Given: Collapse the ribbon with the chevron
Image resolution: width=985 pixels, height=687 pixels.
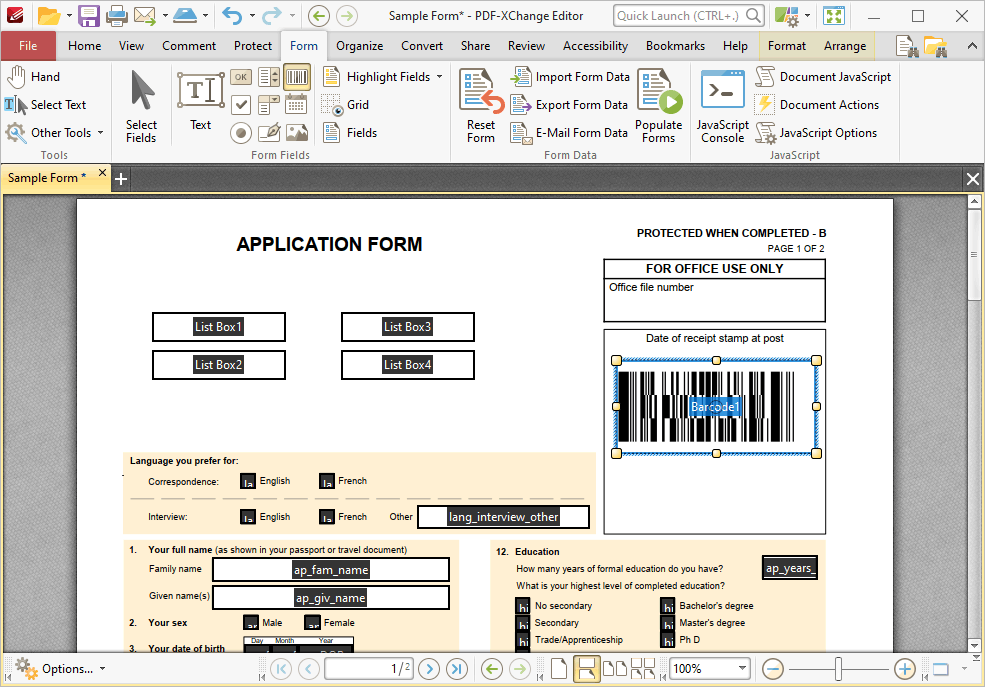Looking at the screenshot, I should (972, 46).
